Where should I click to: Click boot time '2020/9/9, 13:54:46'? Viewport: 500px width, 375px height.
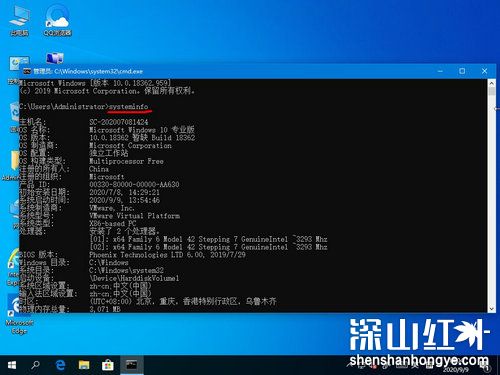124,200
